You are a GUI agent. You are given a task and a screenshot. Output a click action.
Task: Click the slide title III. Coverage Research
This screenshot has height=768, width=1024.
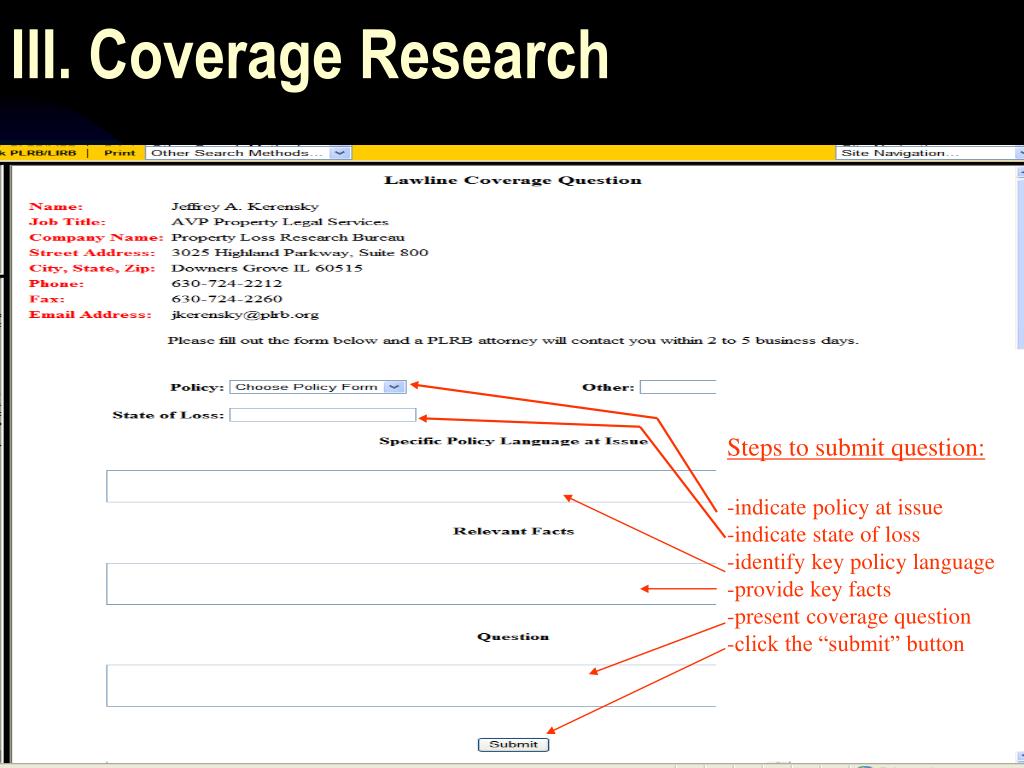(310, 56)
